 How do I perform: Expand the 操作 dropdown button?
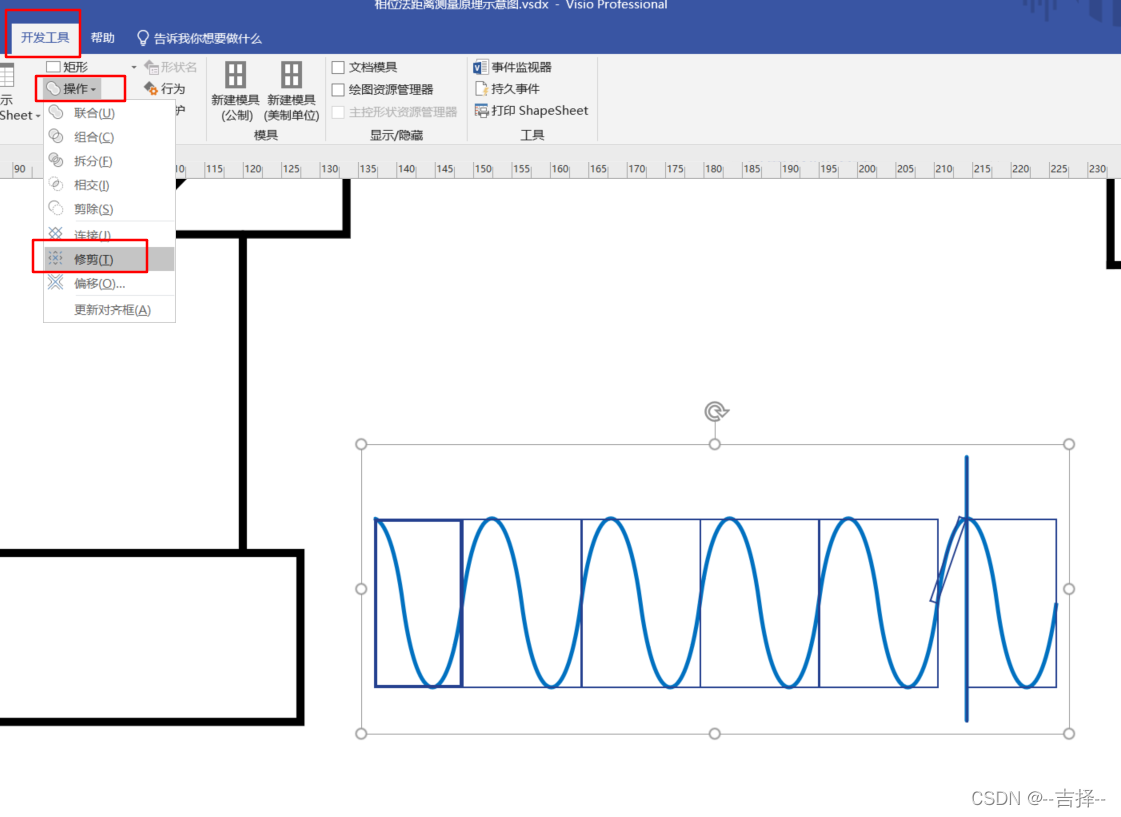click(x=71, y=89)
